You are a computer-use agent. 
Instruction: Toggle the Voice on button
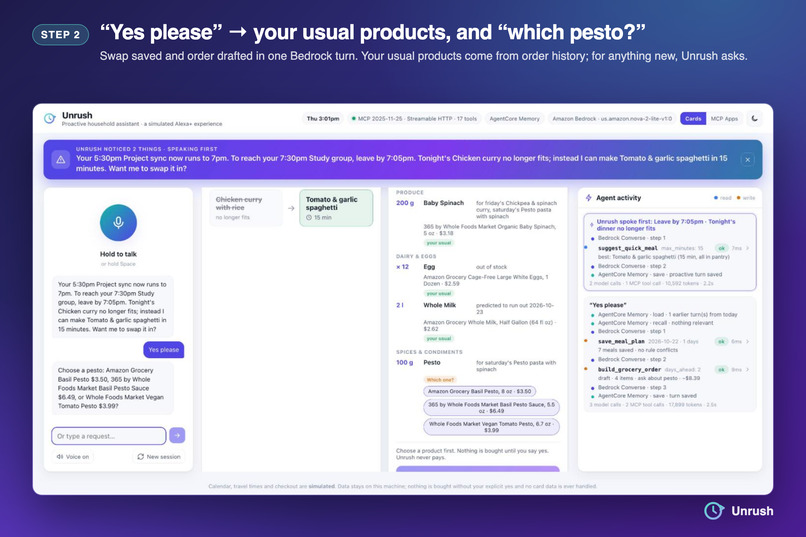73,456
